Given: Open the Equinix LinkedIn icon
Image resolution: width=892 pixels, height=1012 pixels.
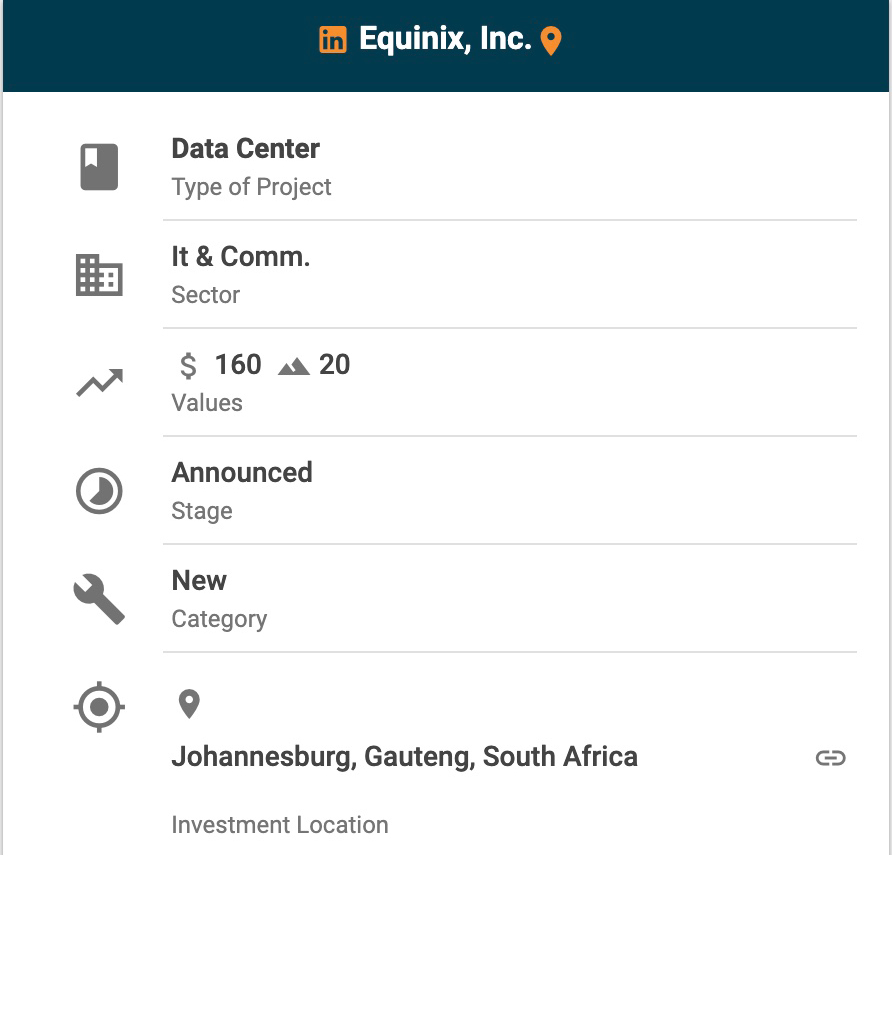Looking at the screenshot, I should coord(333,40).
